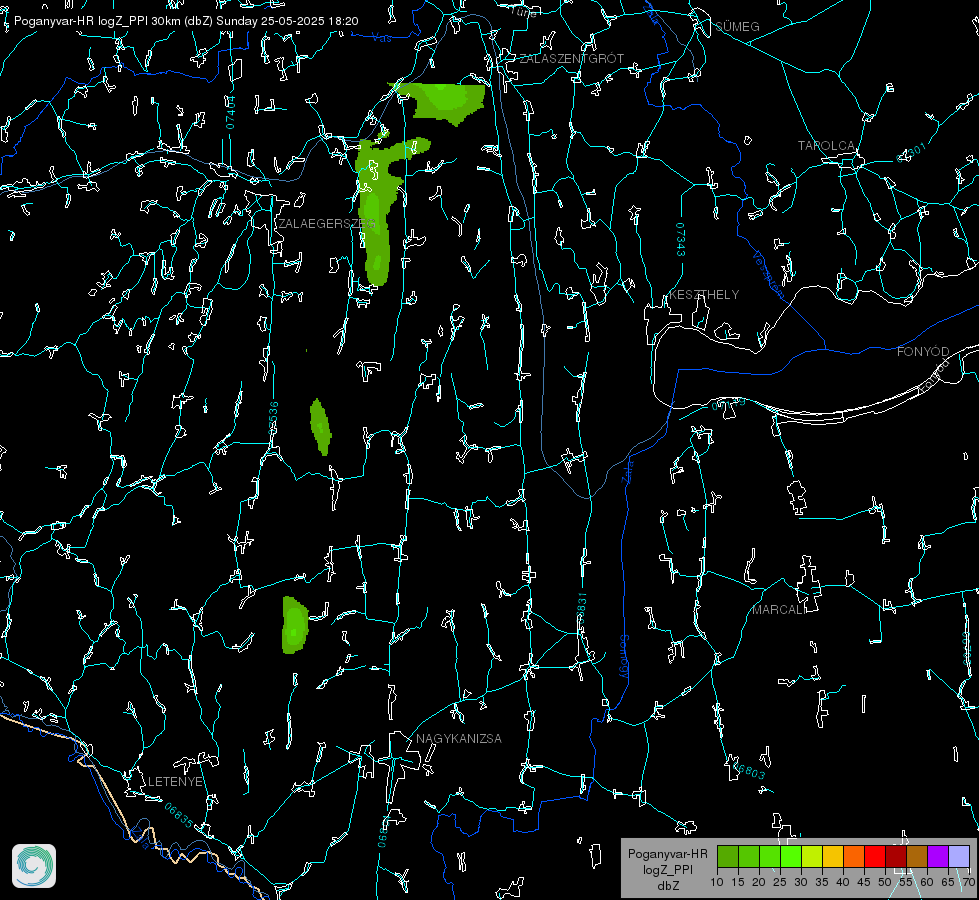Screen dimensions: 979x900
Task: Select the 30-35 dBZ yellow-green swatch
Action: (x=812, y=856)
